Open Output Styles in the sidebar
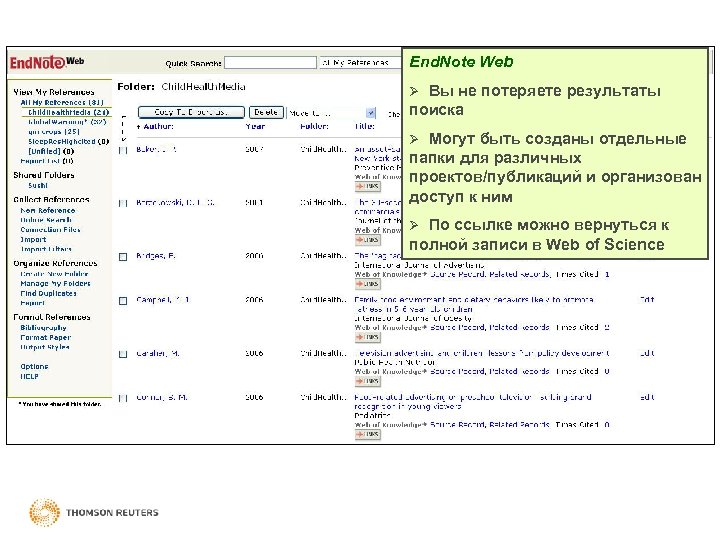The height and width of the screenshot is (540, 720). click(x=45, y=347)
